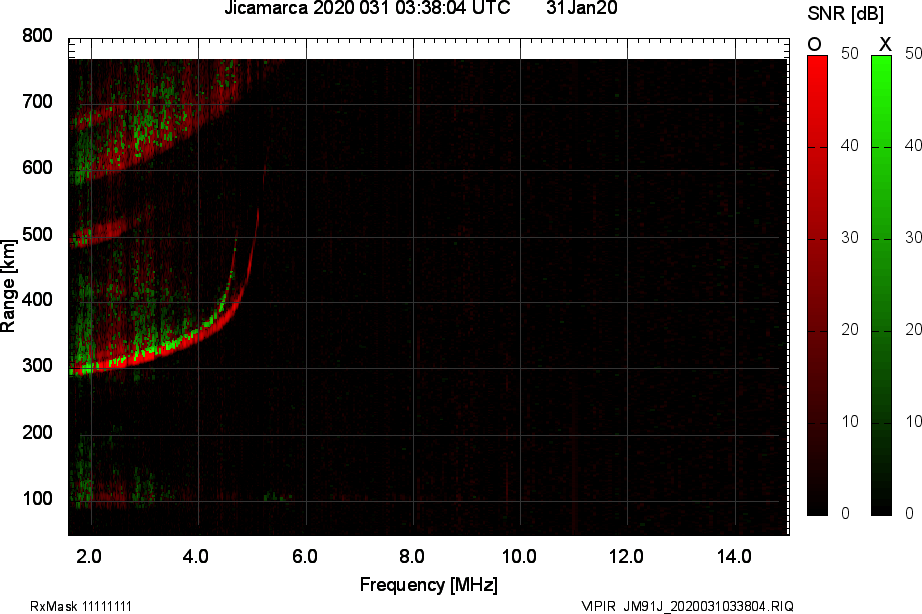Click the faint red second-hop echo near 500 km
This screenshot has height=614, width=922.
[x=105, y=231]
